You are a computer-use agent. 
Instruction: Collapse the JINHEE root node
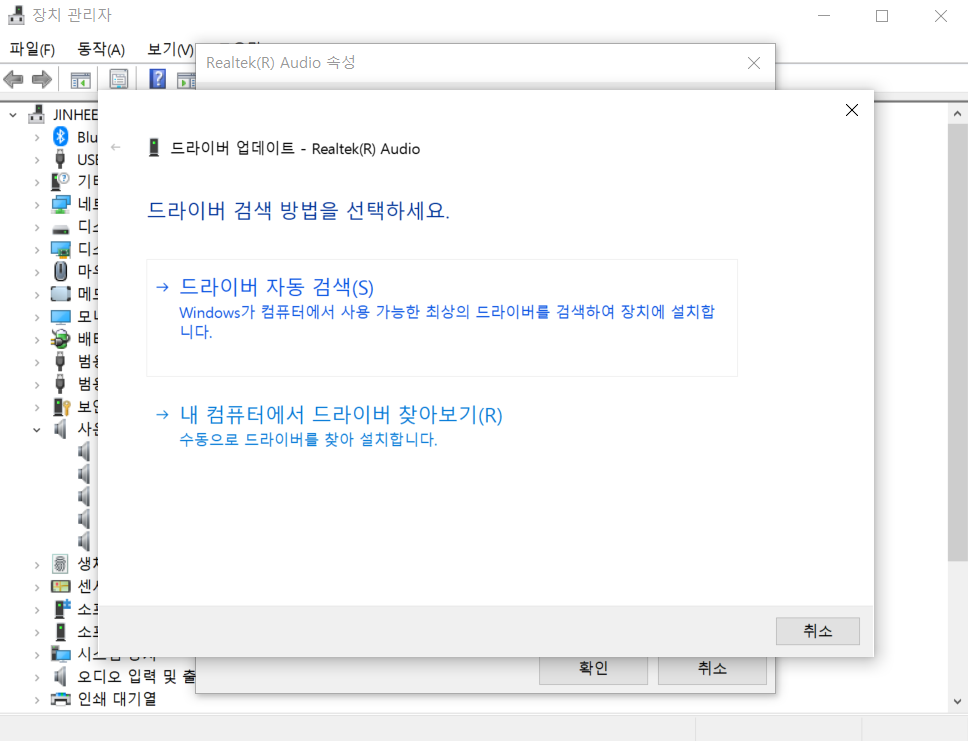13,115
